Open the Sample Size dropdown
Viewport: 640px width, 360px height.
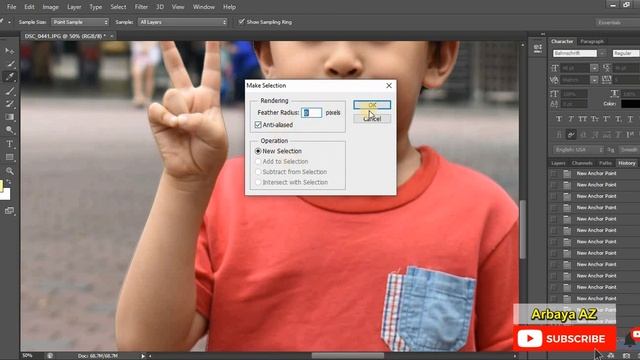pyautogui.click(x=80, y=22)
